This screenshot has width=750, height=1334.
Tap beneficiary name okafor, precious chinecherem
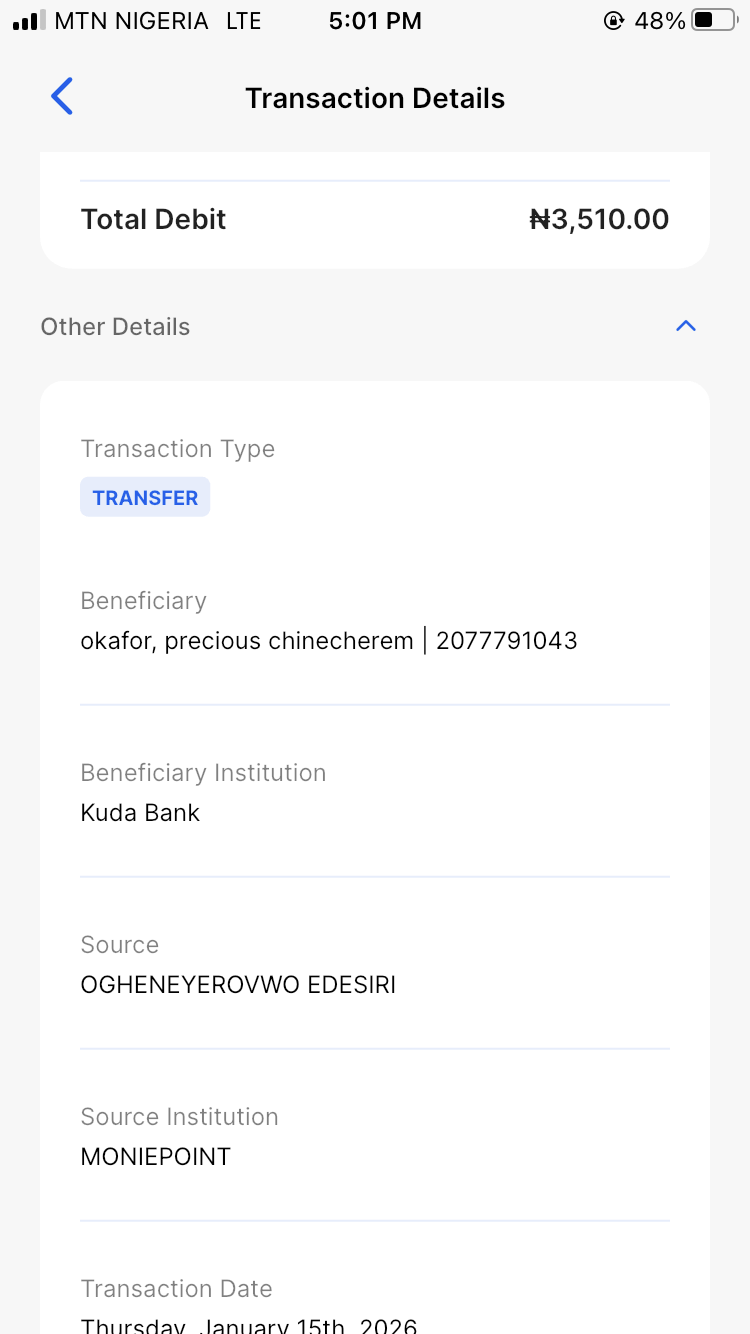[x=246, y=640]
